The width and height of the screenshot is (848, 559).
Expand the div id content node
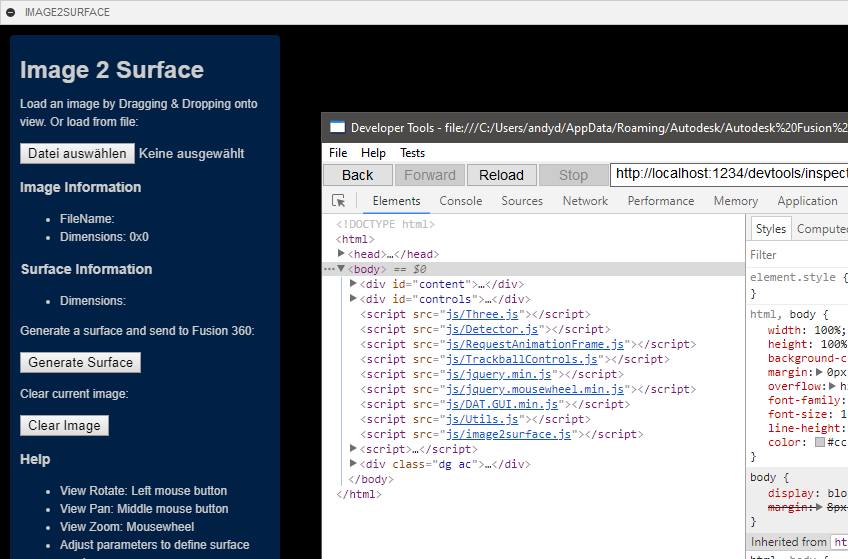pyautogui.click(x=353, y=283)
